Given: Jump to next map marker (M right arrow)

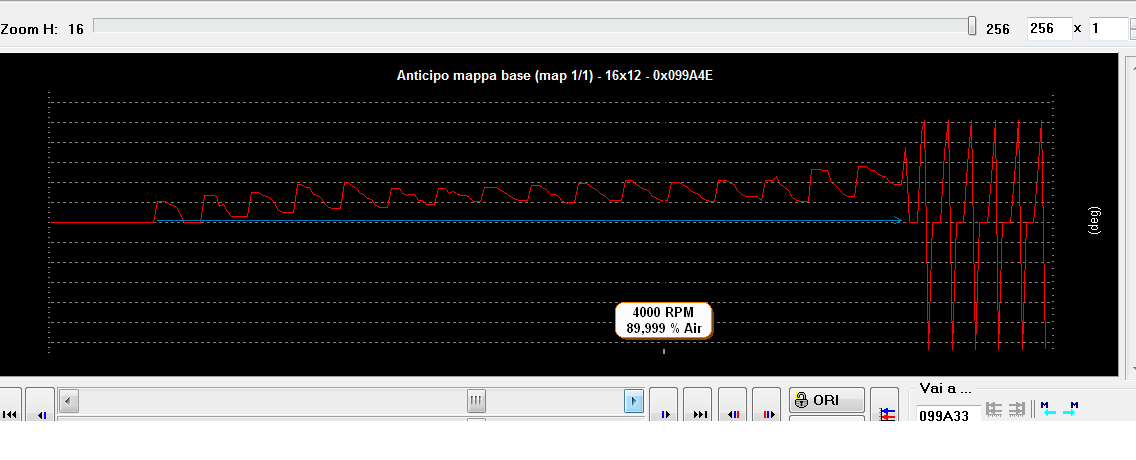Looking at the screenshot, I should (x=1070, y=409).
